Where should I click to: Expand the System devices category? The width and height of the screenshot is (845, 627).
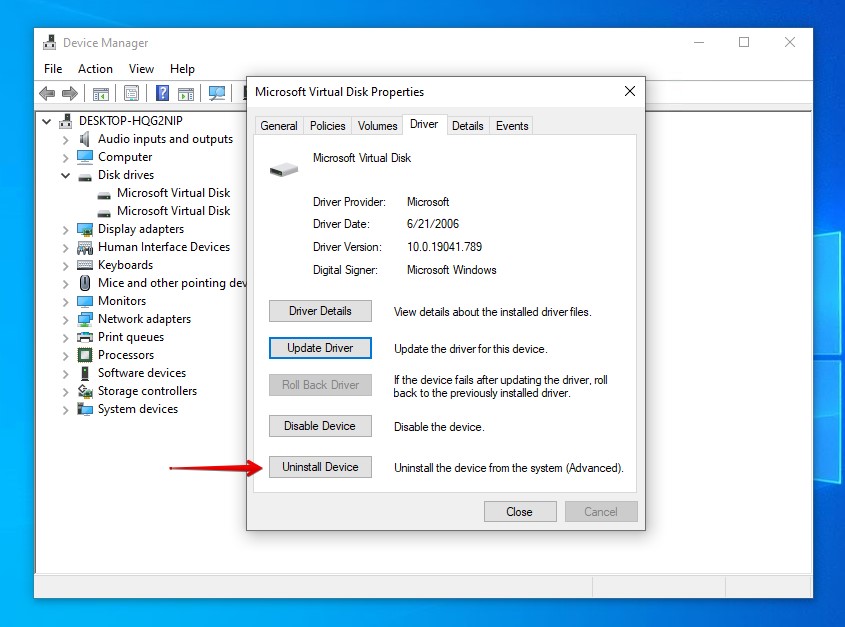[x=65, y=410]
